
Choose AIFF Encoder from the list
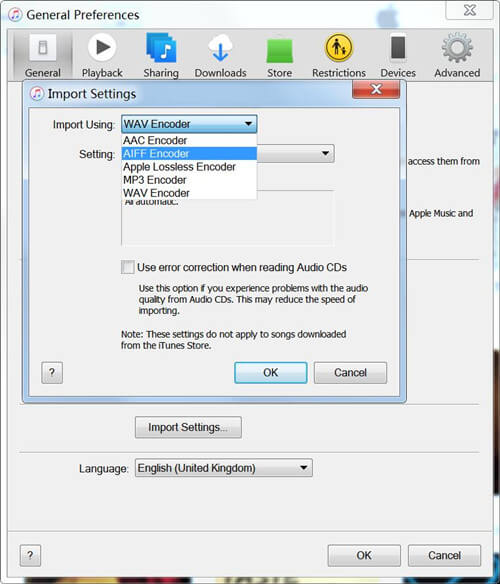pyautogui.click(x=189, y=153)
